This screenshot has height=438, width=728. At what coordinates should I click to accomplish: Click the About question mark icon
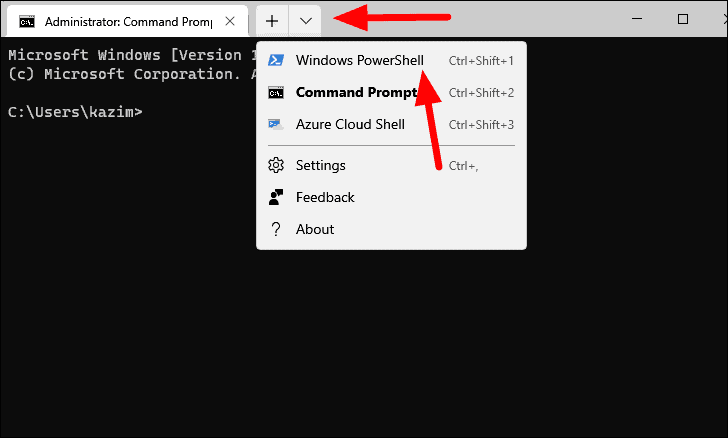click(276, 229)
